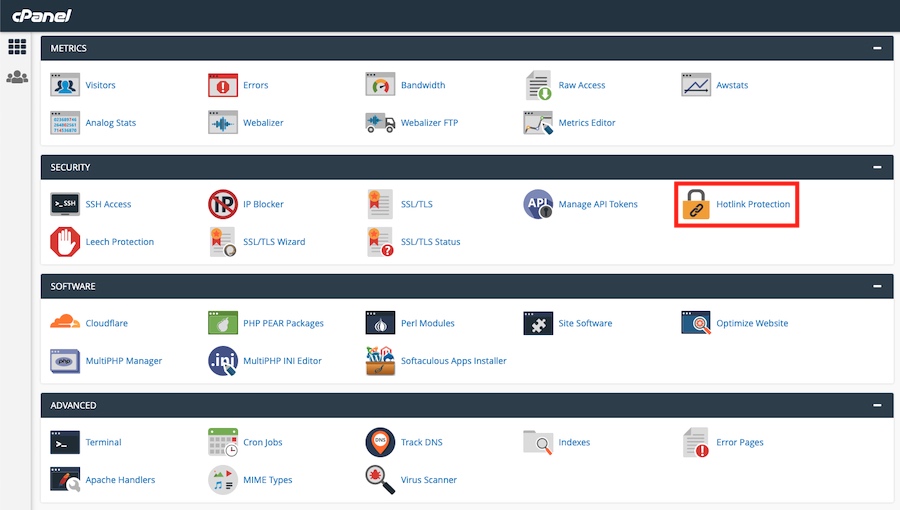Open the Leech Protection hand icon

tap(65, 242)
